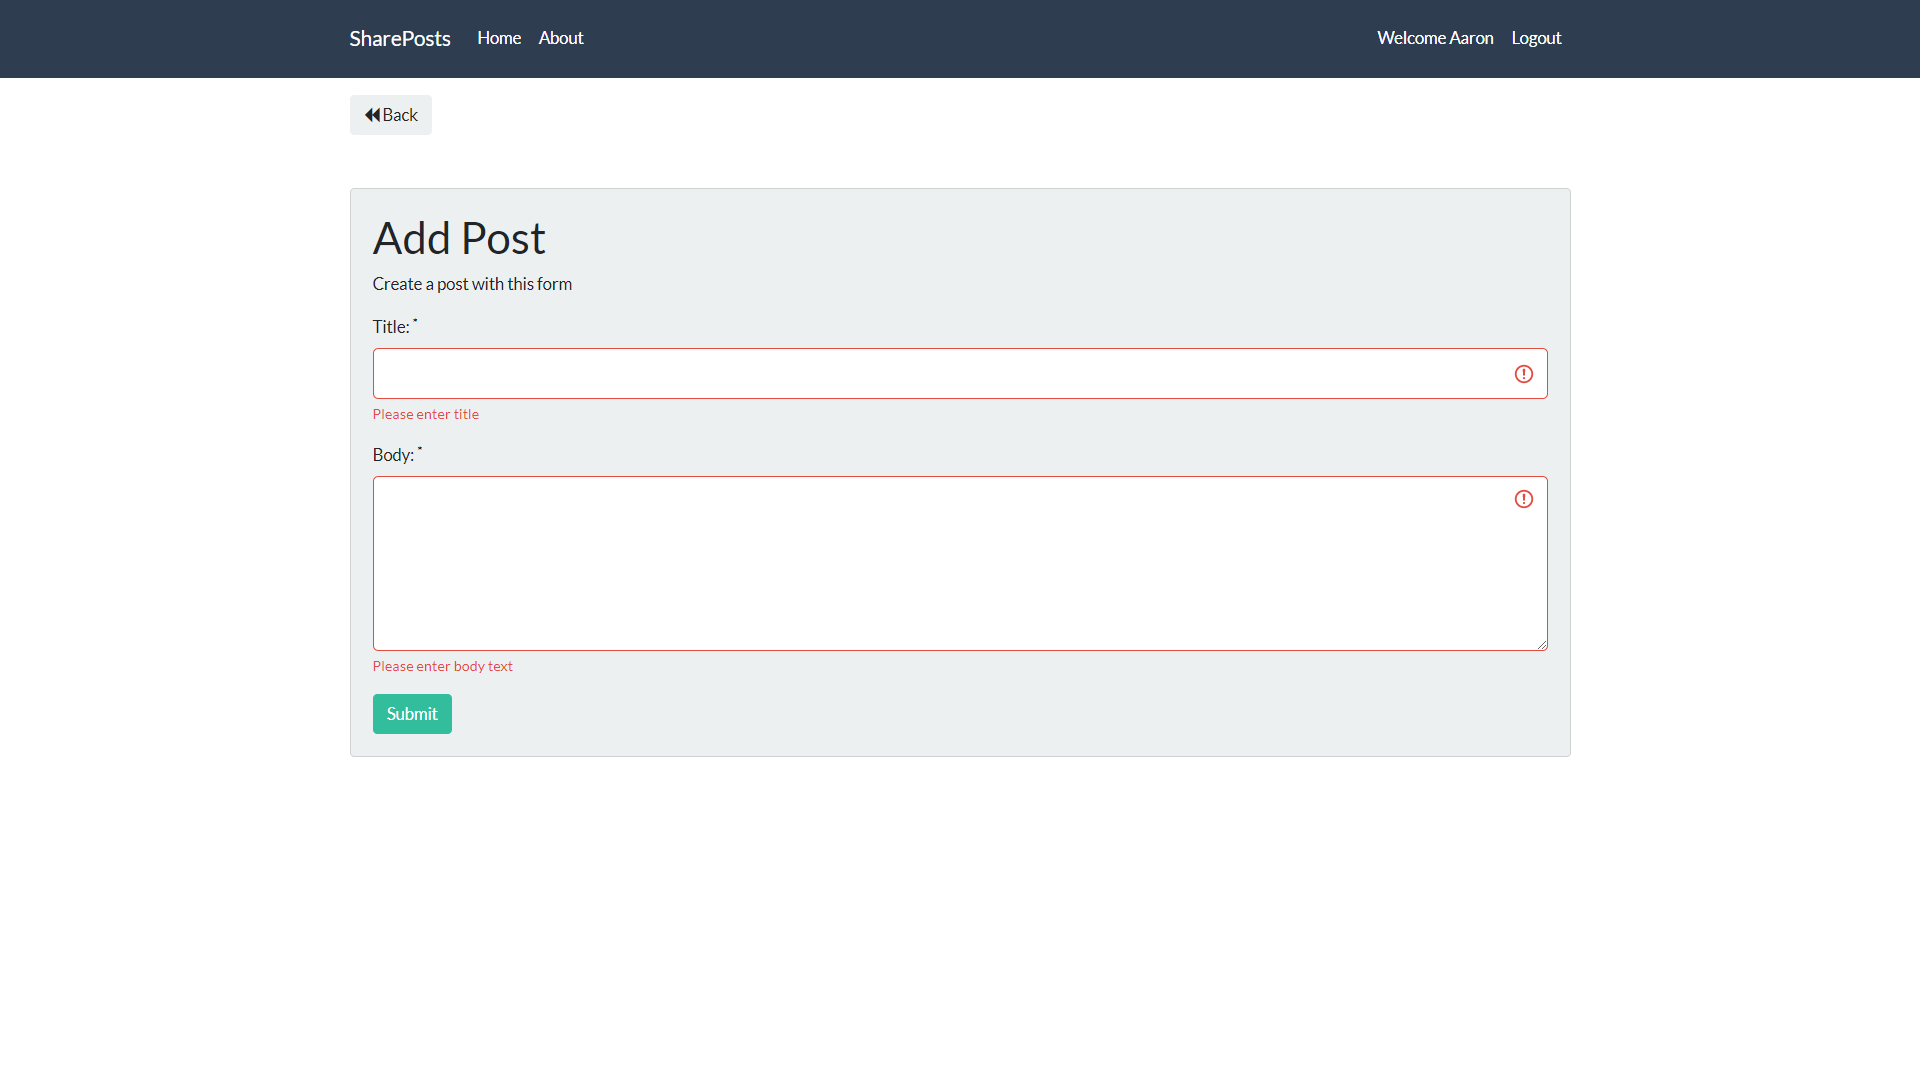The image size is (1920, 1080).
Task: Go to Home in navbar
Action: point(498,38)
